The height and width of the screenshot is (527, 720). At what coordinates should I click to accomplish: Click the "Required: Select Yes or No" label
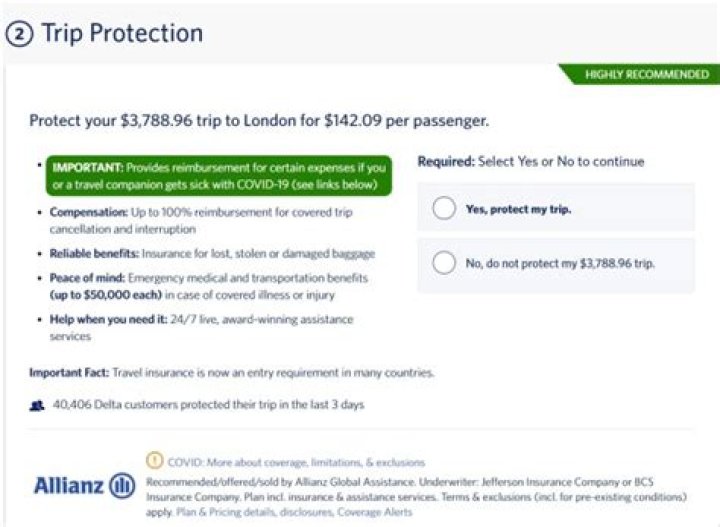point(531,161)
